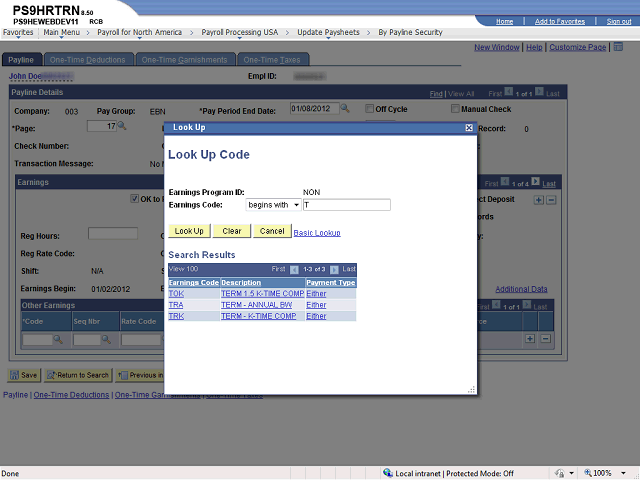Sort results by Earnings Code column
Viewport: 640px width, 480px height.
(x=193, y=282)
